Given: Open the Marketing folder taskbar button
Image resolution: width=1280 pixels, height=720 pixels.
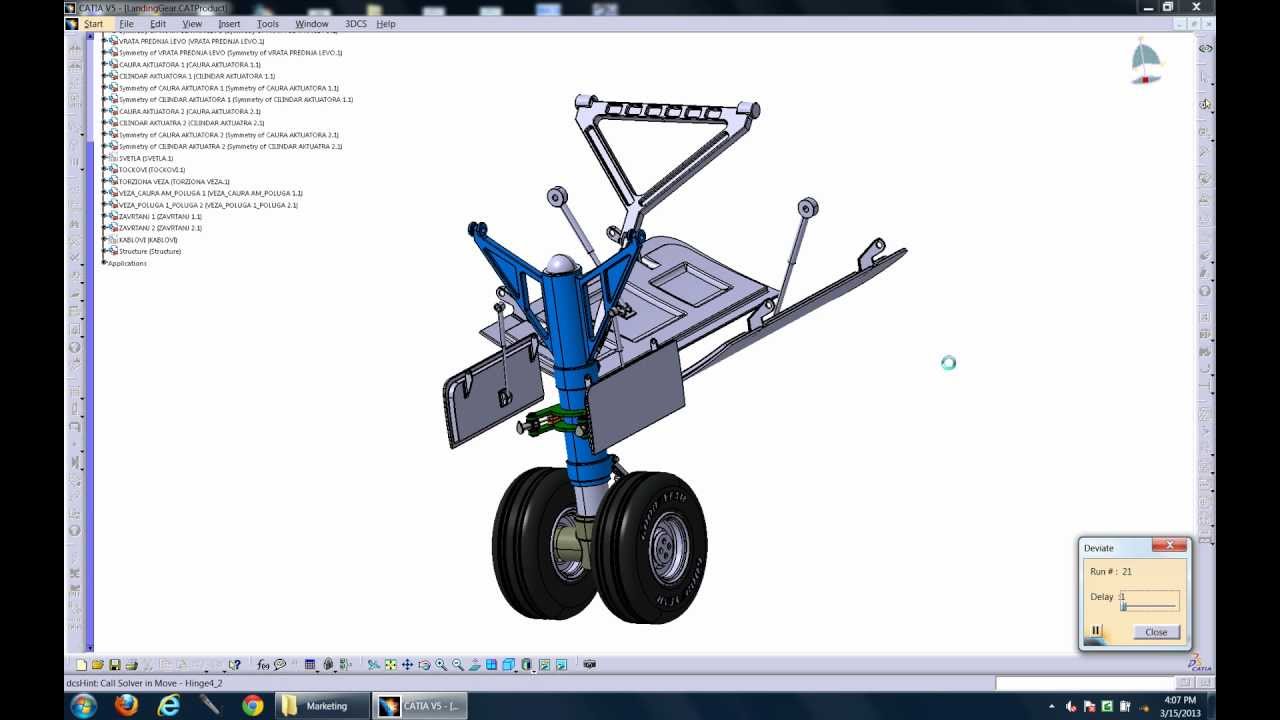Looking at the screenshot, I should [x=320, y=706].
